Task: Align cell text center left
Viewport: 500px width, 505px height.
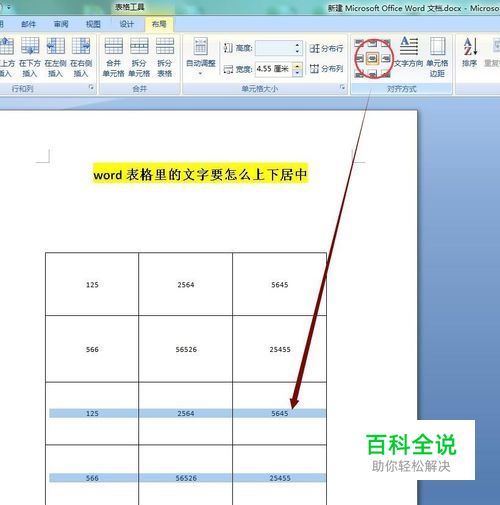Action: coord(359,59)
